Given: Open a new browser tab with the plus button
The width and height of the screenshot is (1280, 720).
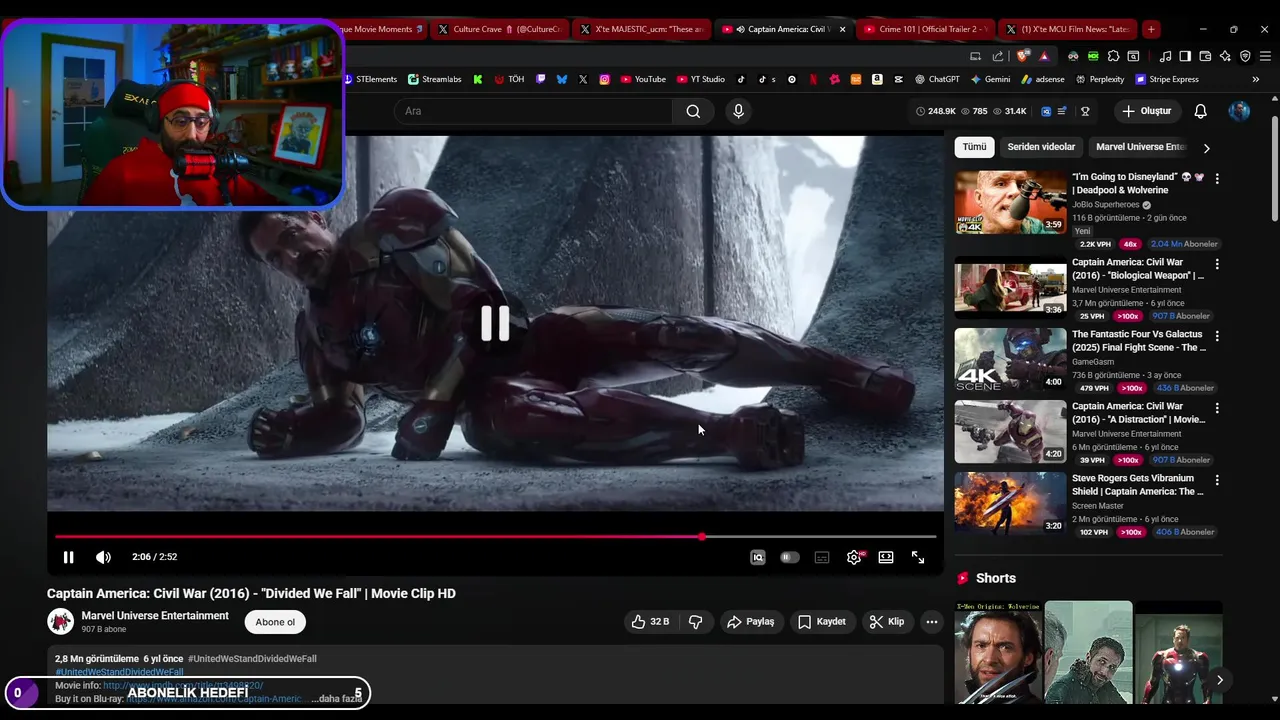Looking at the screenshot, I should [x=1151, y=29].
